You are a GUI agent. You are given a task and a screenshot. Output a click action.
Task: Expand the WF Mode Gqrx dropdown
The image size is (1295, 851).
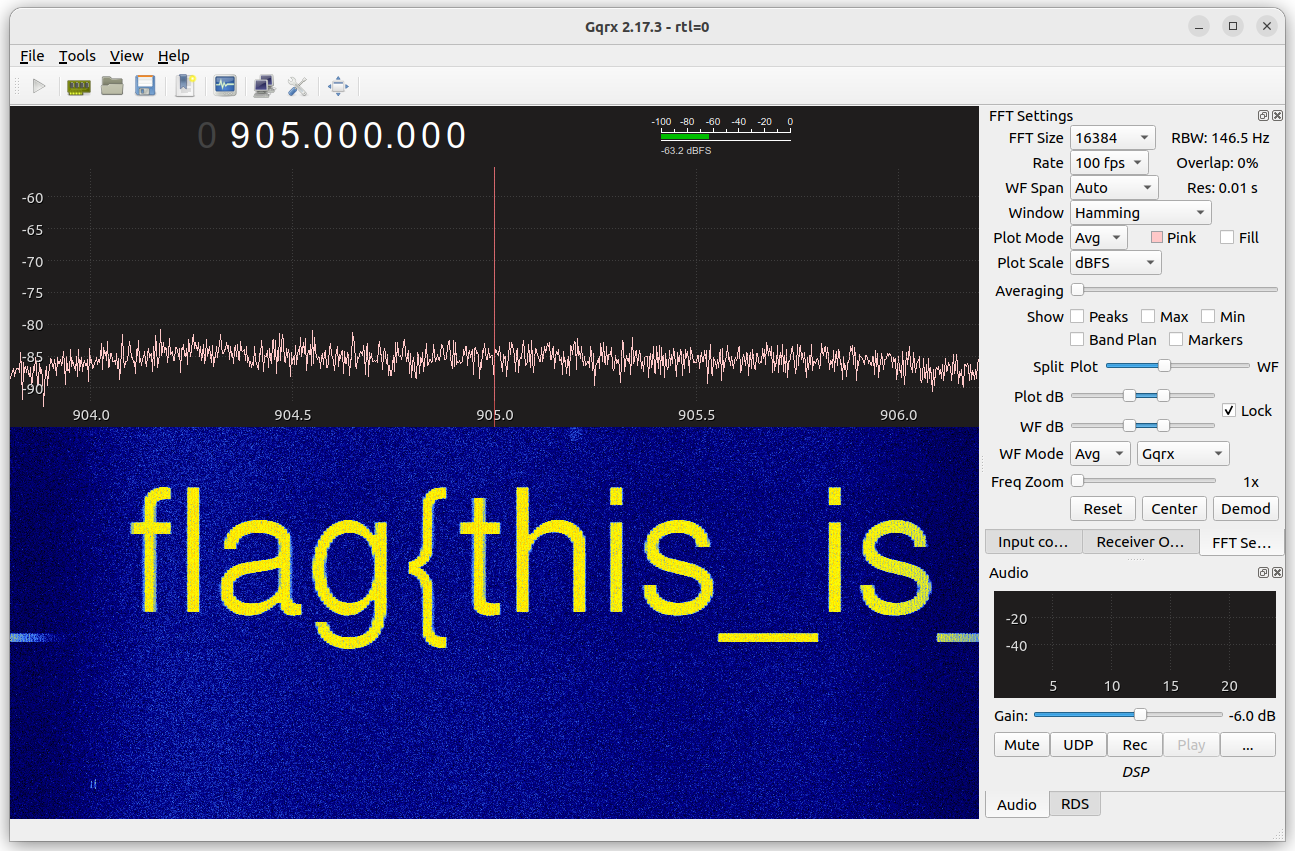(x=1183, y=453)
